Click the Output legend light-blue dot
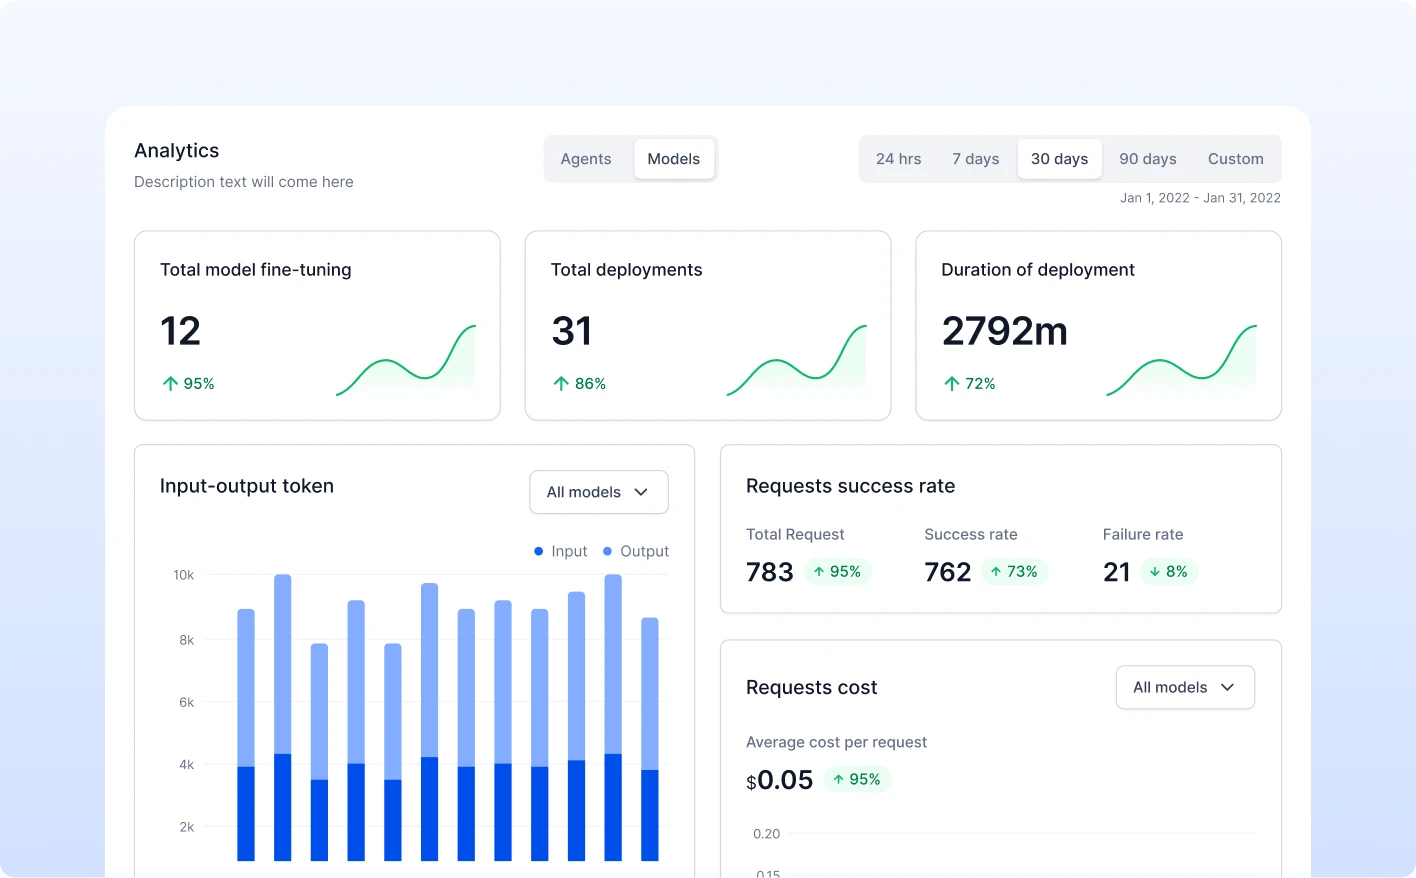Viewport: 1416px width, 878px height. pyautogui.click(x=607, y=551)
